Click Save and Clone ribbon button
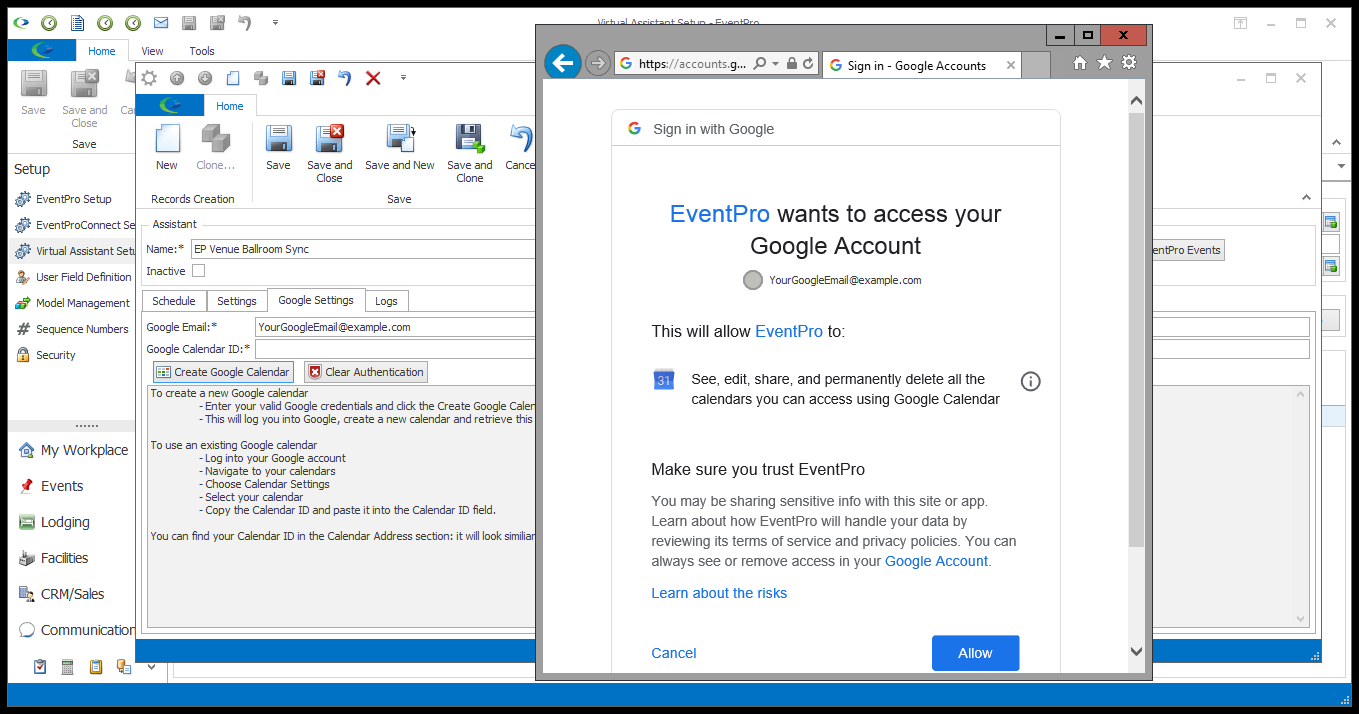 pyautogui.click(x=469, y=153)
